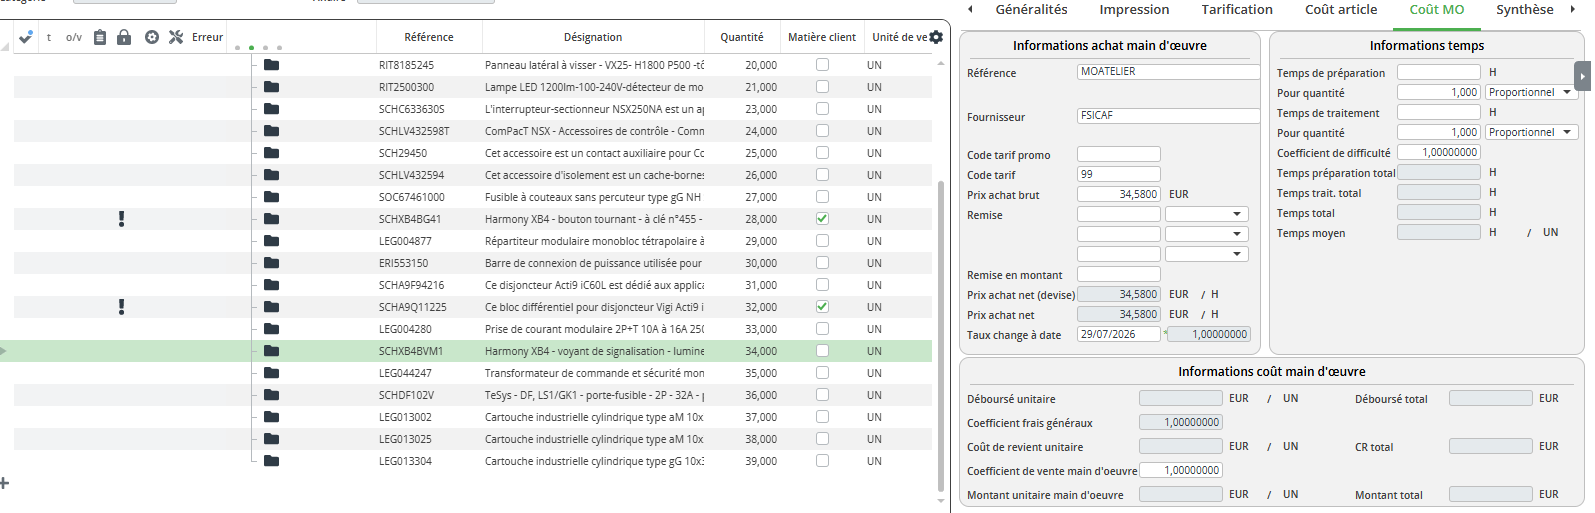Click the clipboard column header icon
The height and width of the screenshot is (513, 1595).
(100, 37)
